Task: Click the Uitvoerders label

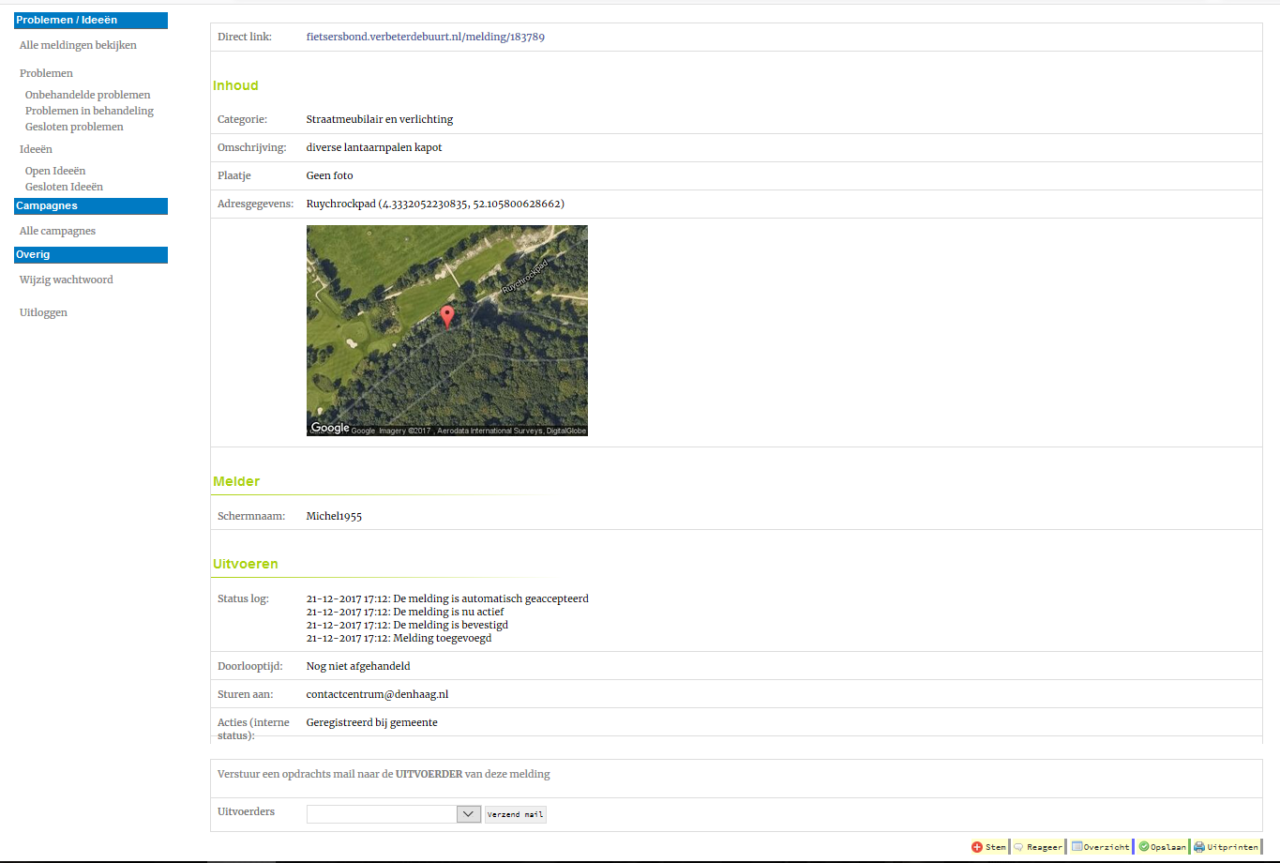Action: 246,812
